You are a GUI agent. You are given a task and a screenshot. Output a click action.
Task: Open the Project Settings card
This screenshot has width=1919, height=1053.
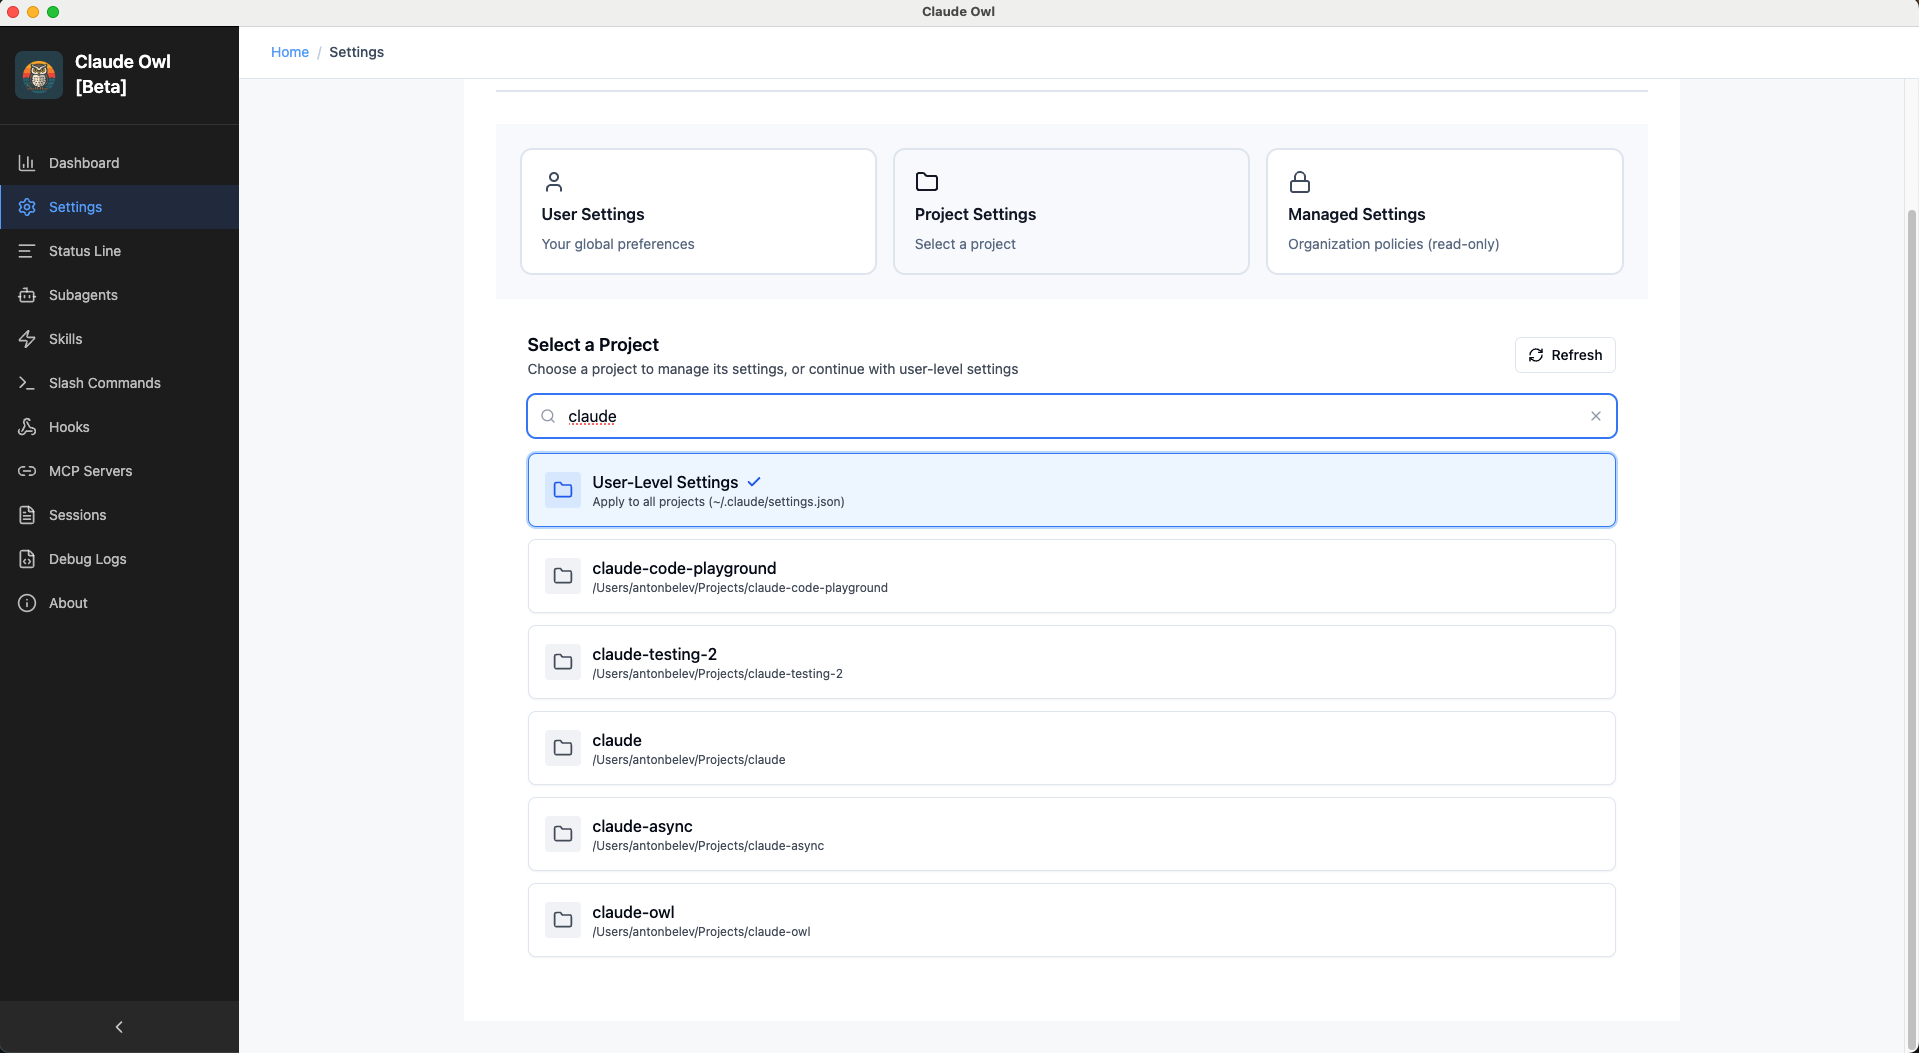[1070, 211]
